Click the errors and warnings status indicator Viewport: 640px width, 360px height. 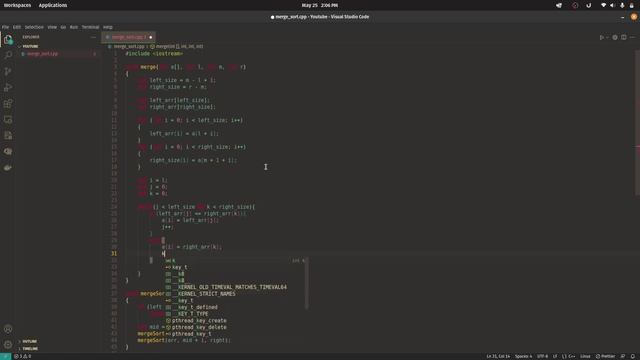[22, 356]
